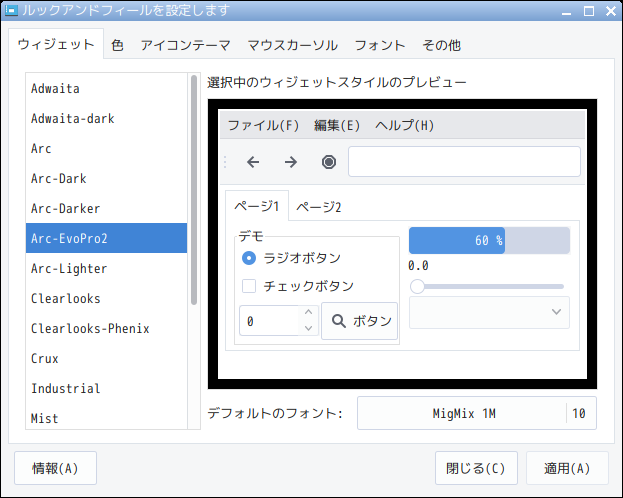Image resolution: width=623 pixels, height=498 pixels.
Task: Maximize the window
Action: pos(589,11)
